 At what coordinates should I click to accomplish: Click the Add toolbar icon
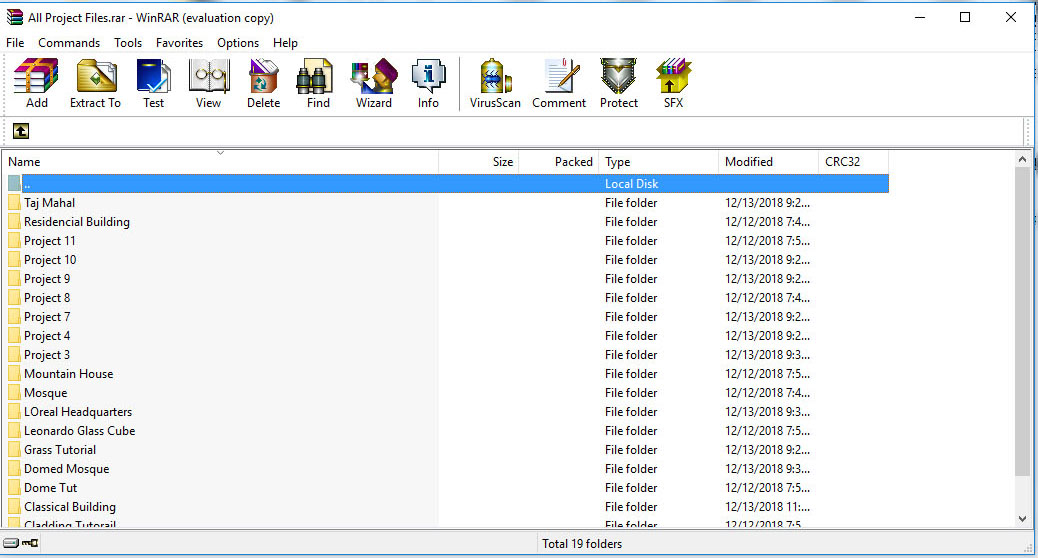pyautogui.click(x=36, y=83)
